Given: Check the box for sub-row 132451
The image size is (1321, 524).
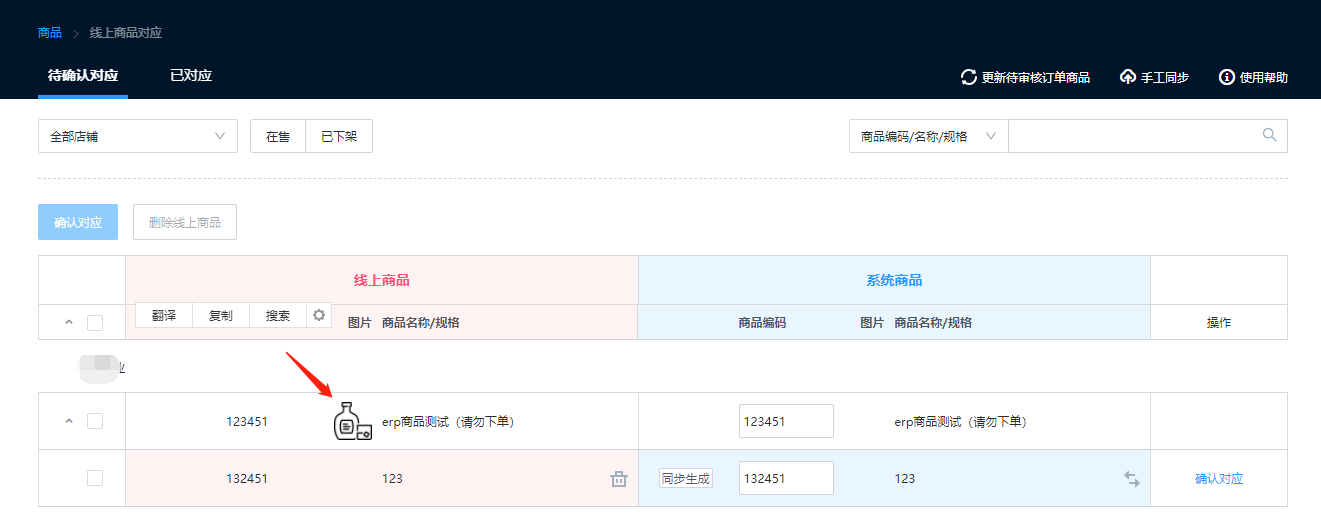Looking at the screenshot, I should tap(95, 478).
